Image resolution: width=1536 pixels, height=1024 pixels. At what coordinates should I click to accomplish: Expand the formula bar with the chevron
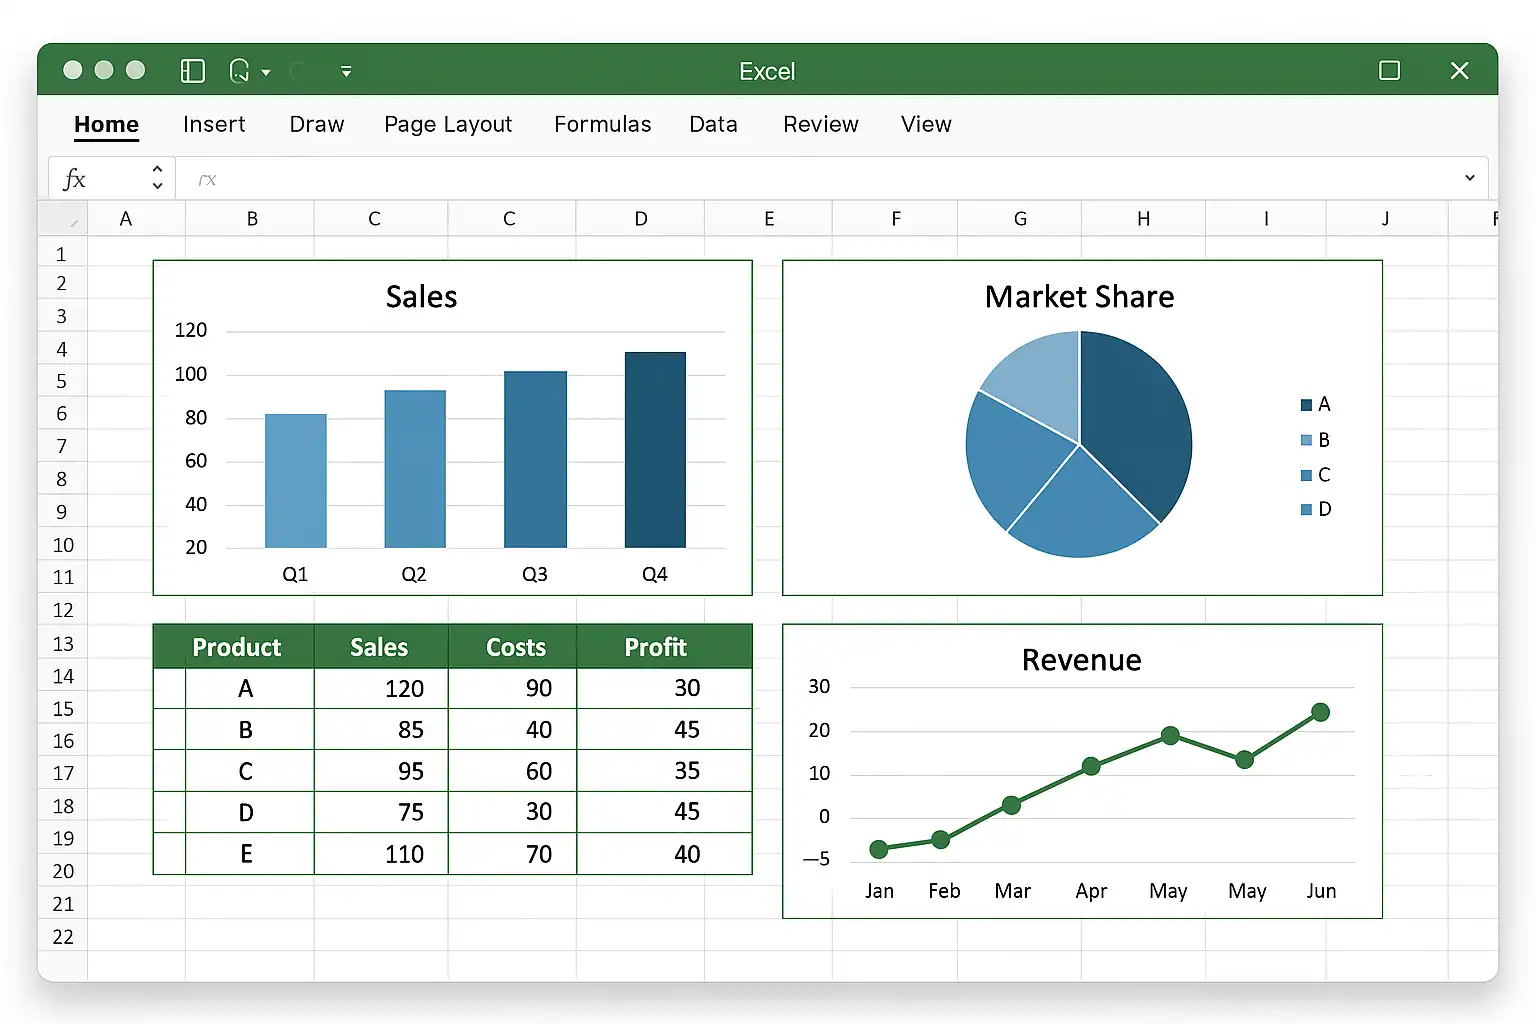[x=1469, y=178]
